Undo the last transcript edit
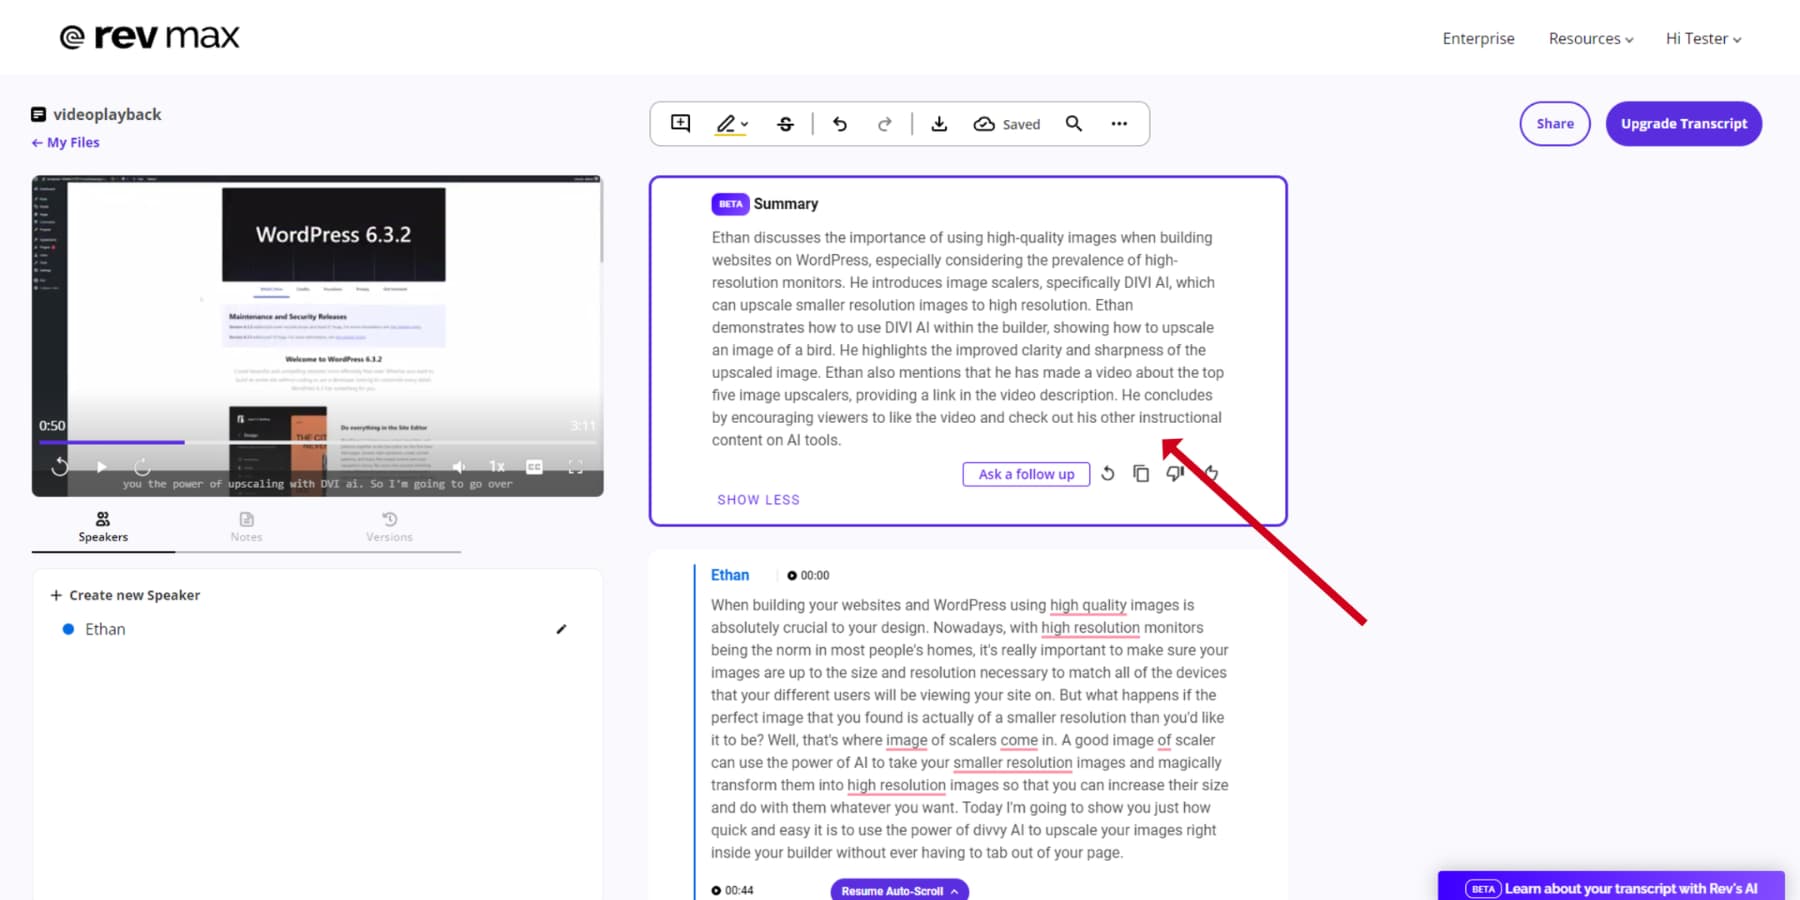1800x900 pixels. (840, 124)
